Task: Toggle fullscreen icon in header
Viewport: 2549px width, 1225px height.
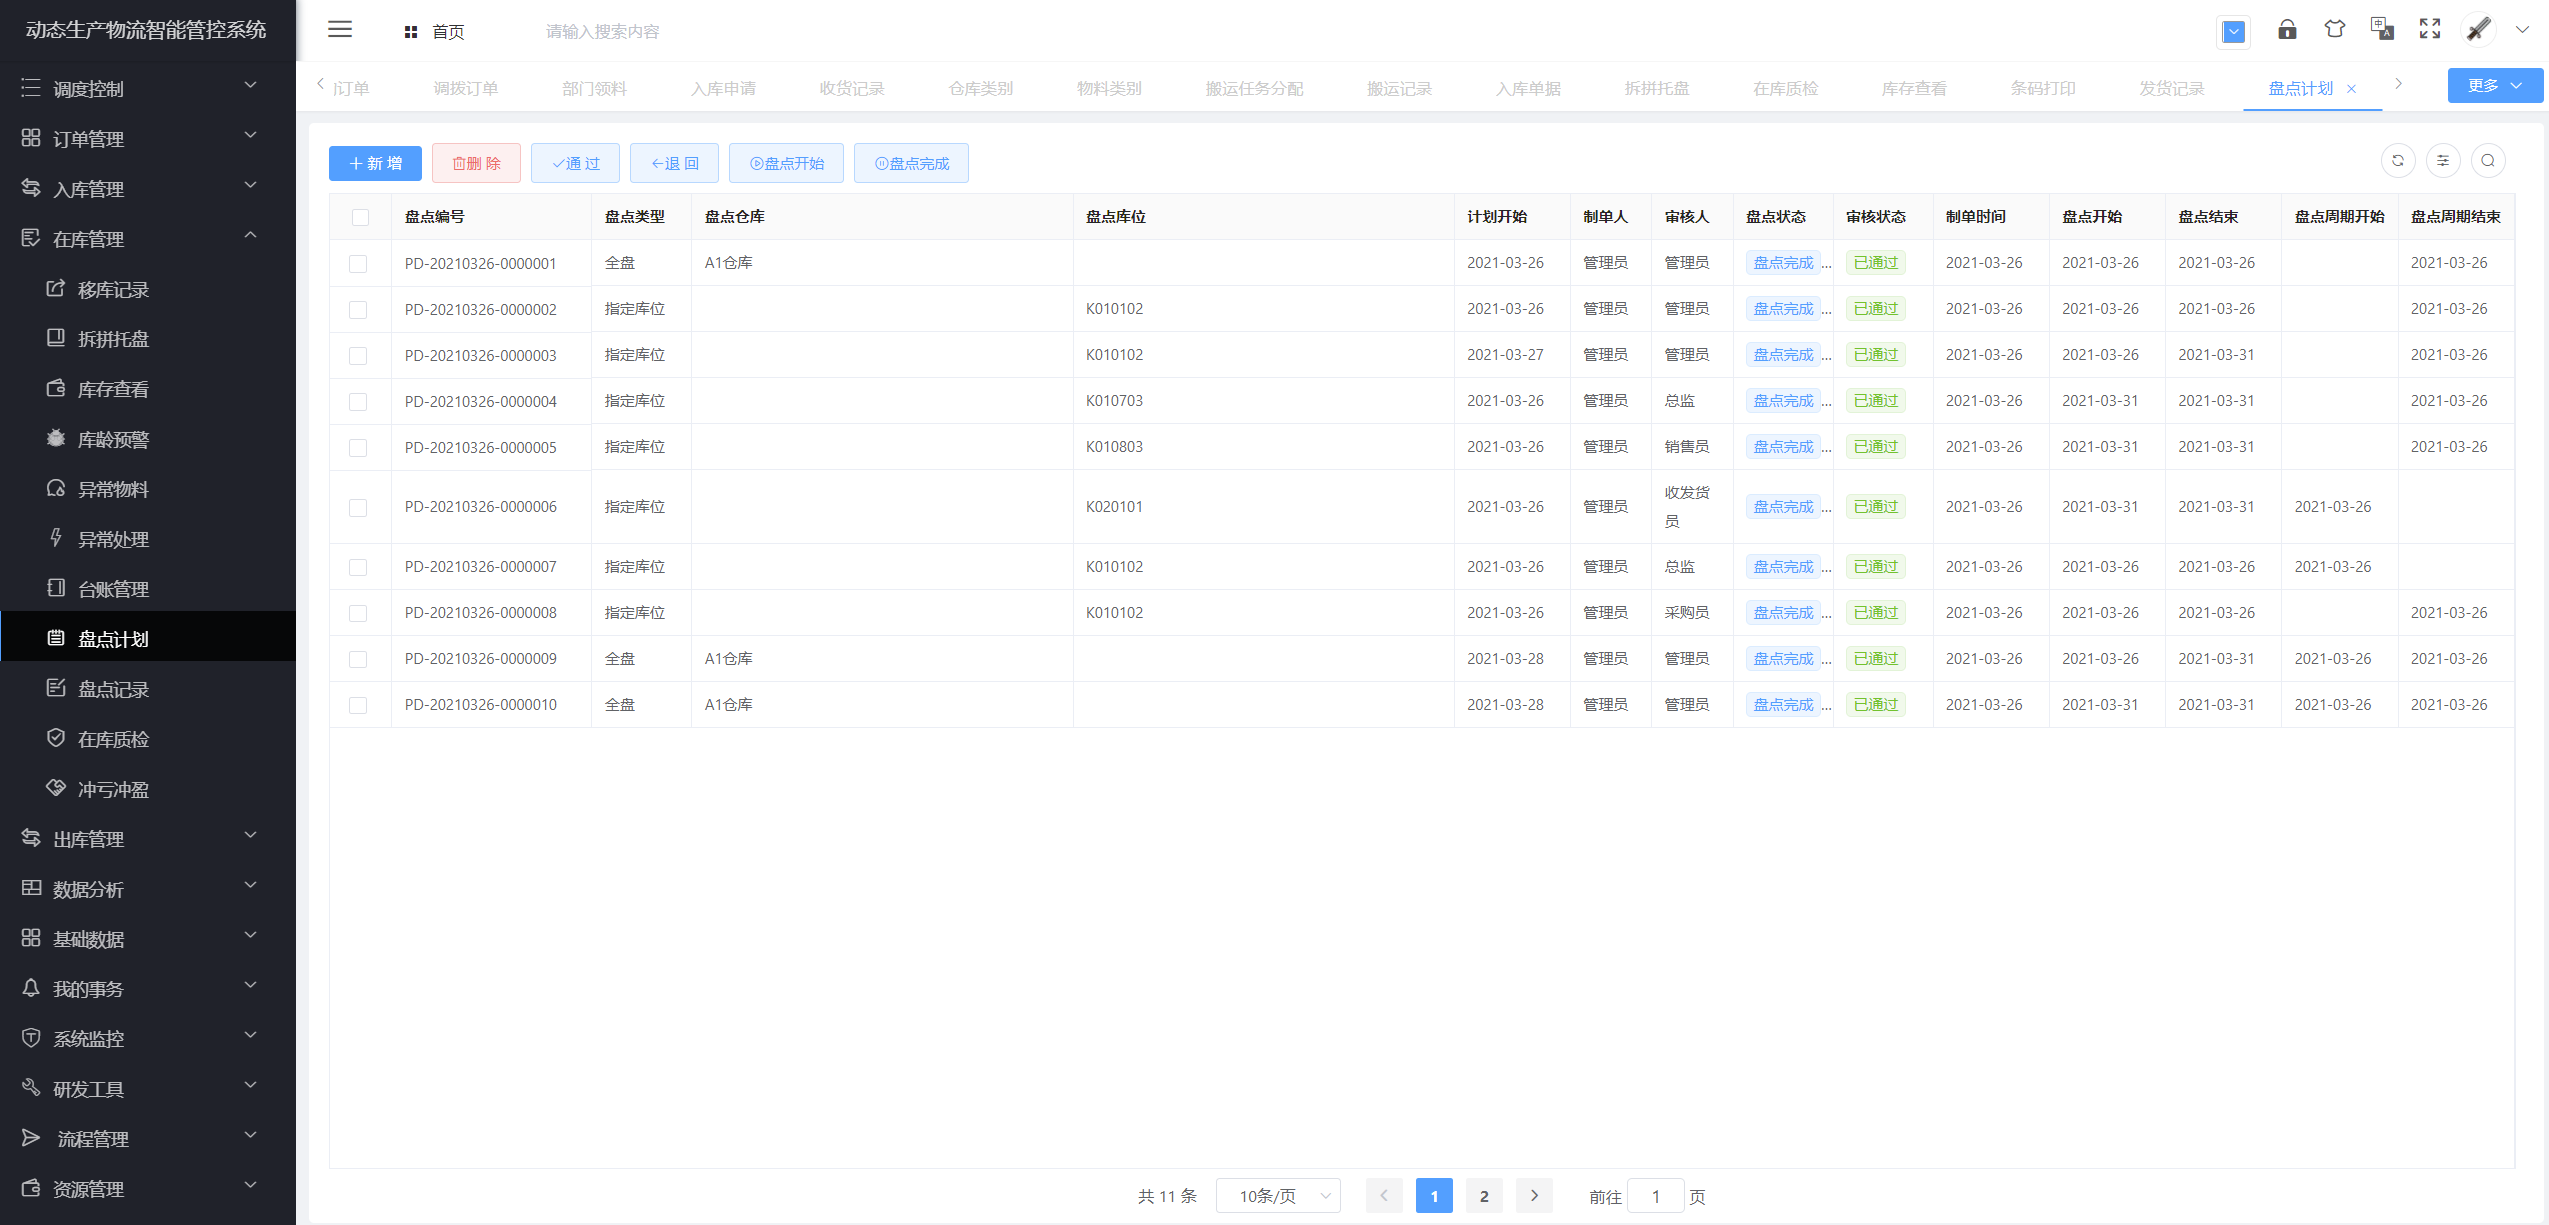Action: pos(2430,30)
